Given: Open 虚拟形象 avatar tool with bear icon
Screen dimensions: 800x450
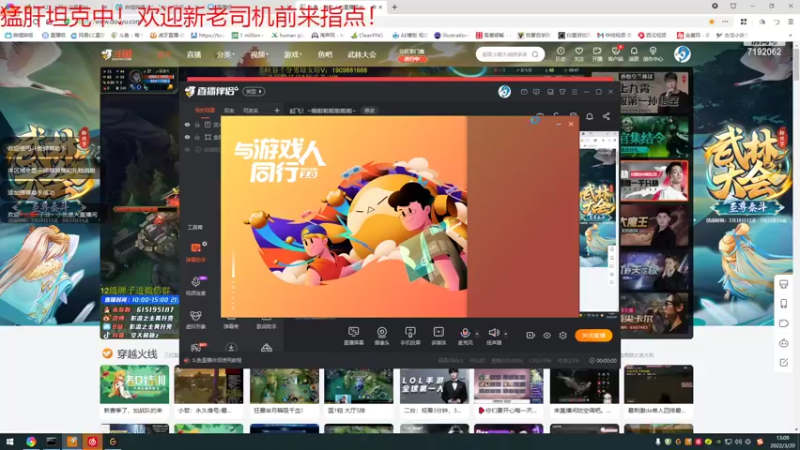Looking at the screenshot, I should click(x=196, y=319).
